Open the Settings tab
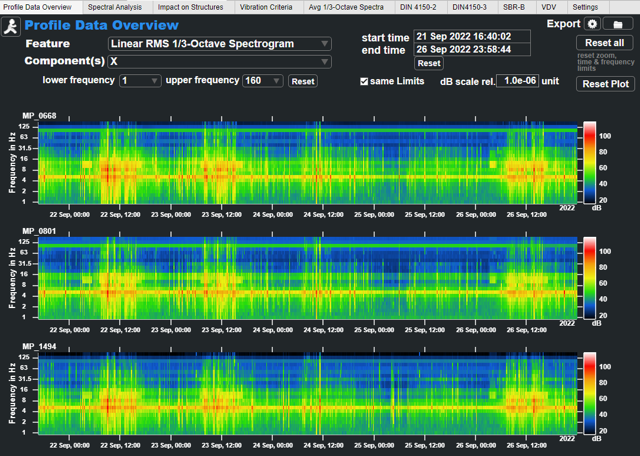The image size is (640, 456). tap(585, 7)
